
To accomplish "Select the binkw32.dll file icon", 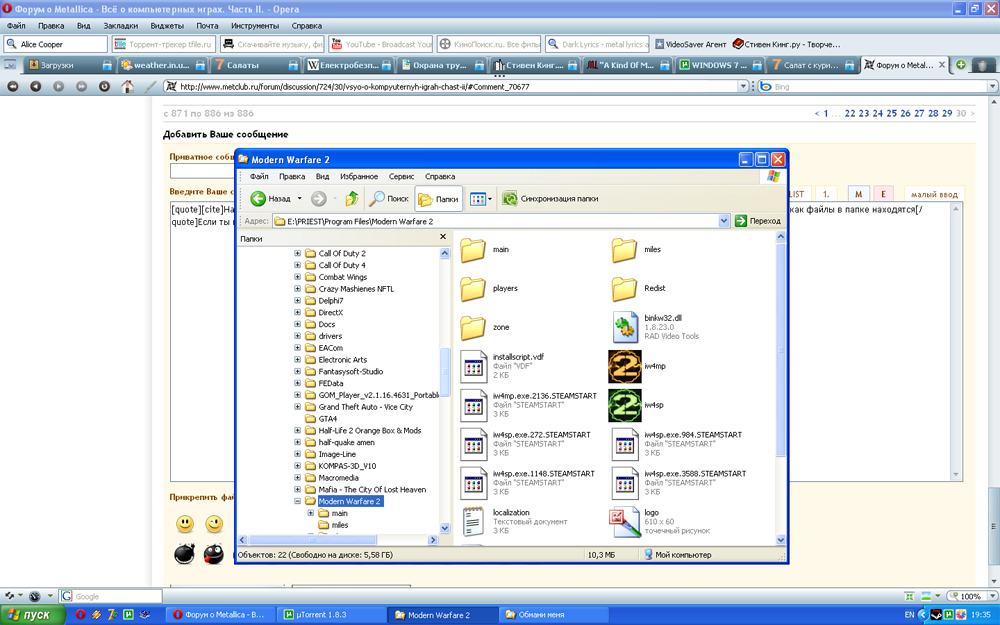I will click(624, 327).
